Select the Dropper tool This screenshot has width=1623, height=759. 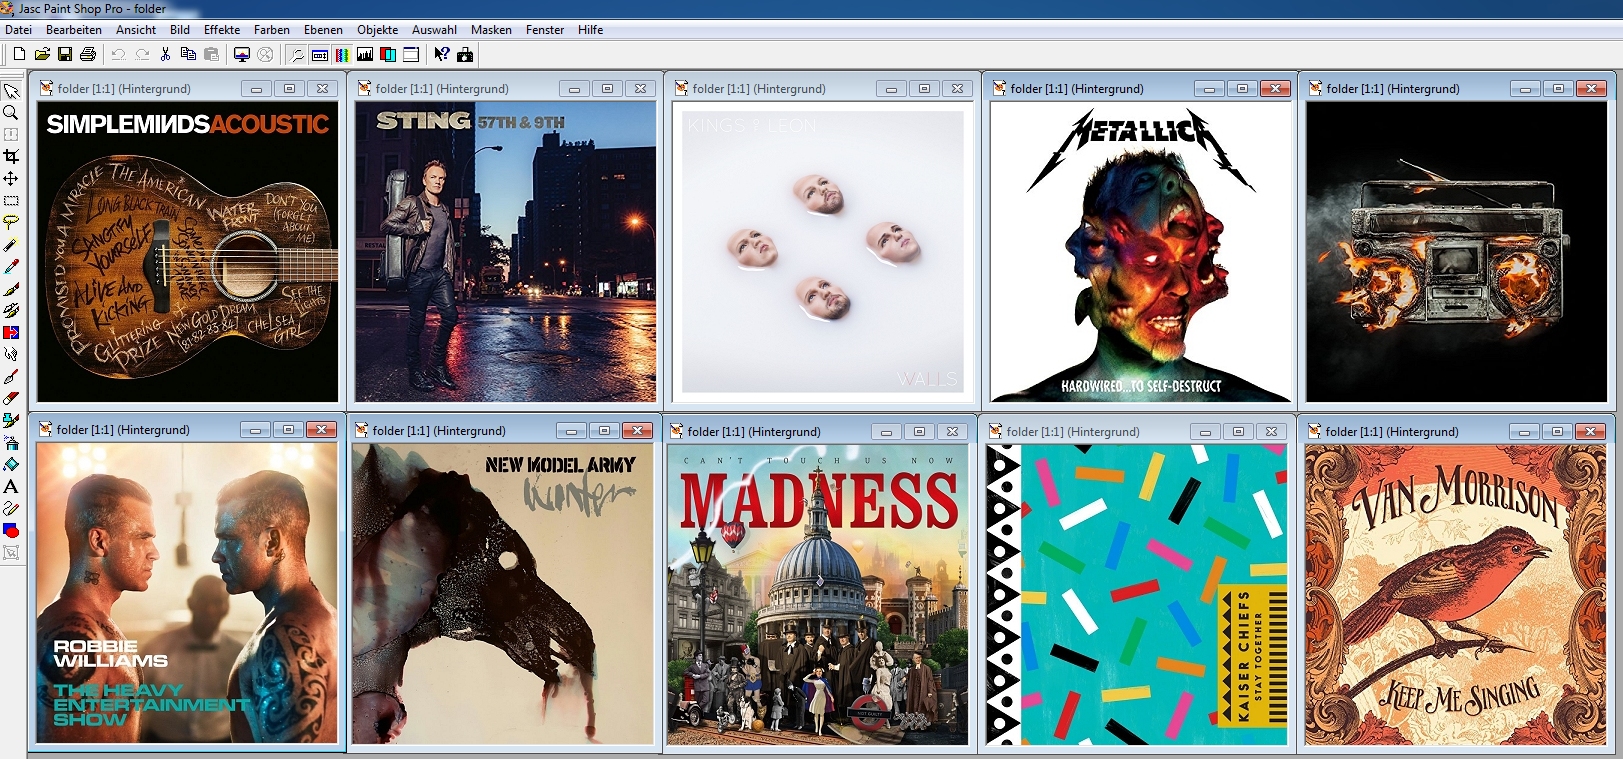click(11, 267)
